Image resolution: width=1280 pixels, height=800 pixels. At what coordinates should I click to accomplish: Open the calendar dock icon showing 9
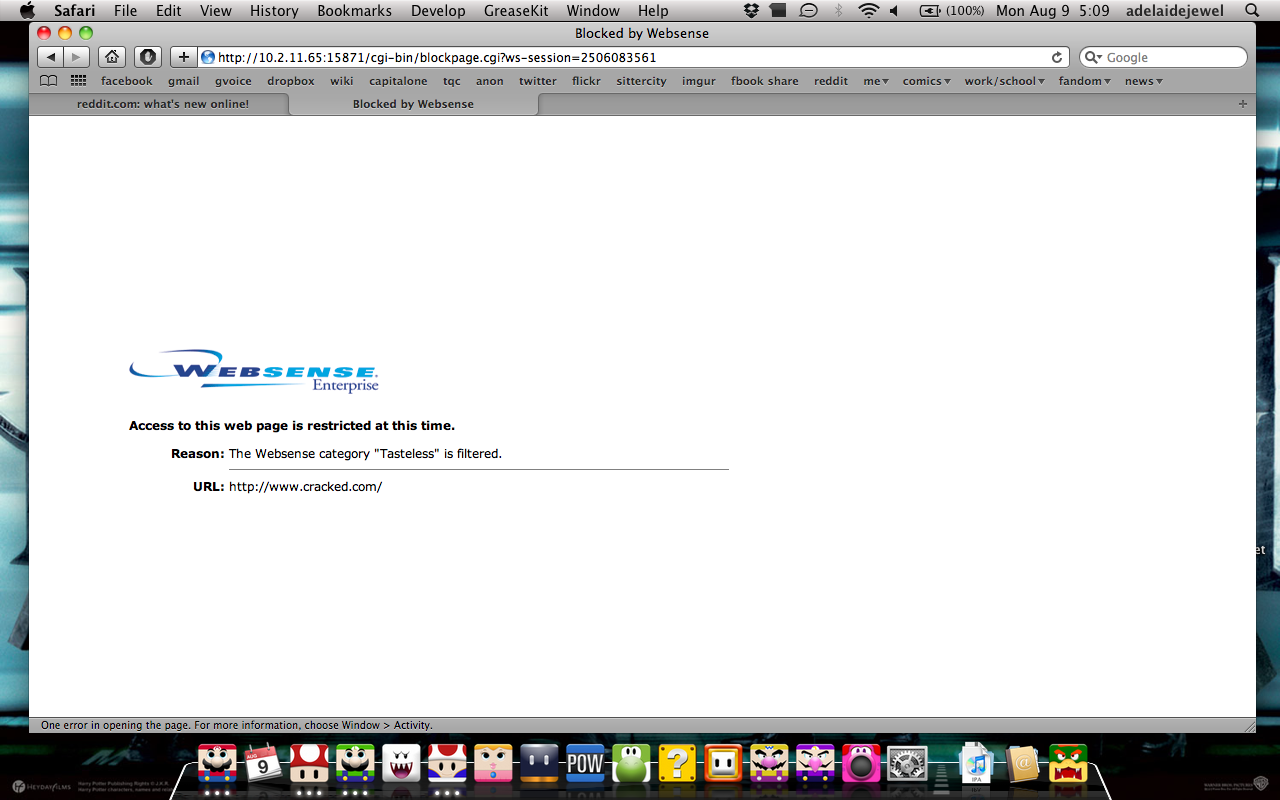pyautogui.click(x=263, y=764)
